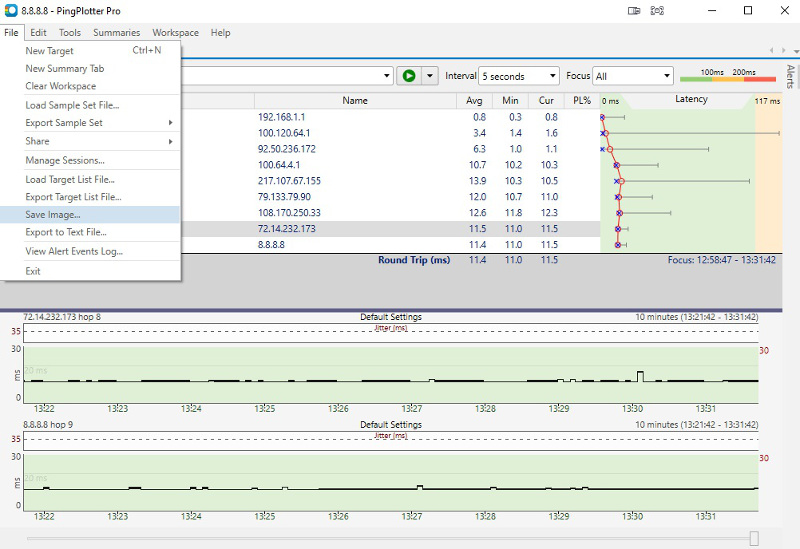This screenshot has width=800, height=549.
Task: Click the green Start trace play button
Action: pyautogui.click(x=408, y=76)
